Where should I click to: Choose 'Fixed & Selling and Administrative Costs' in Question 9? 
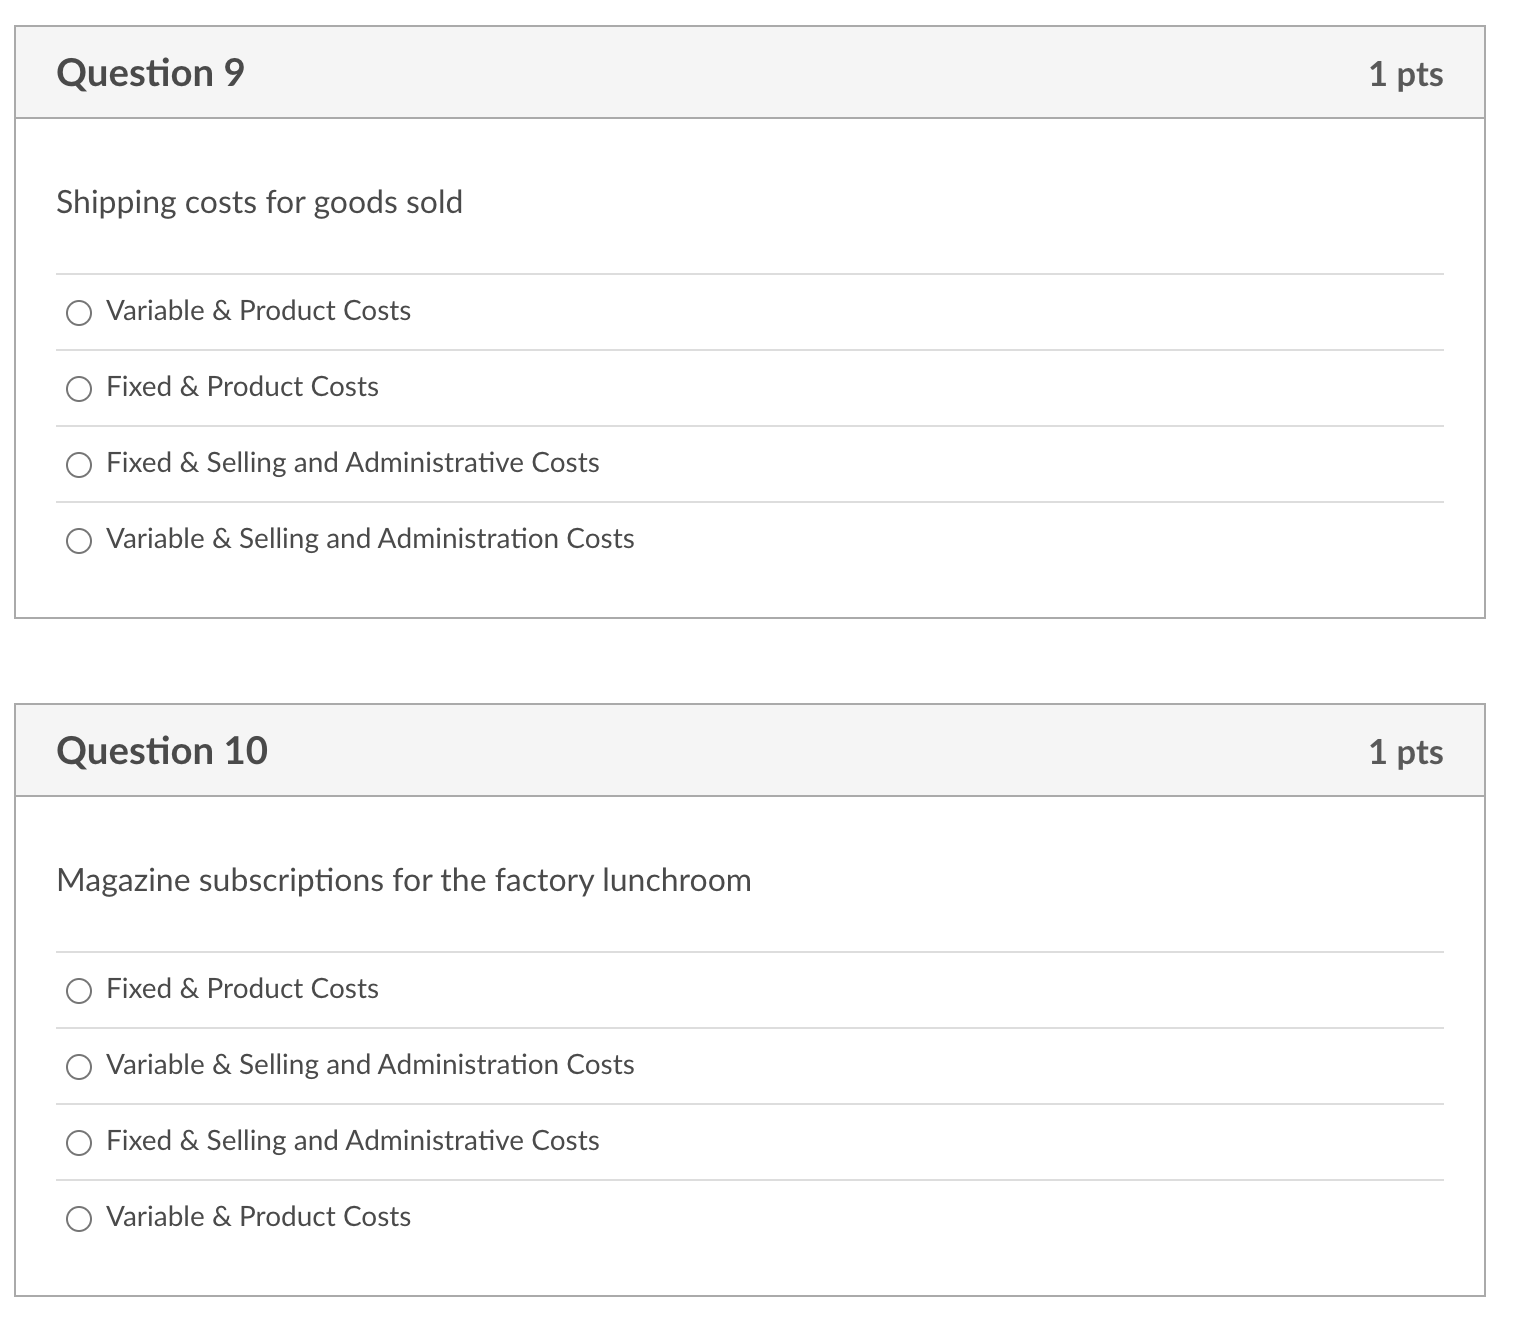tap(80, 465)
